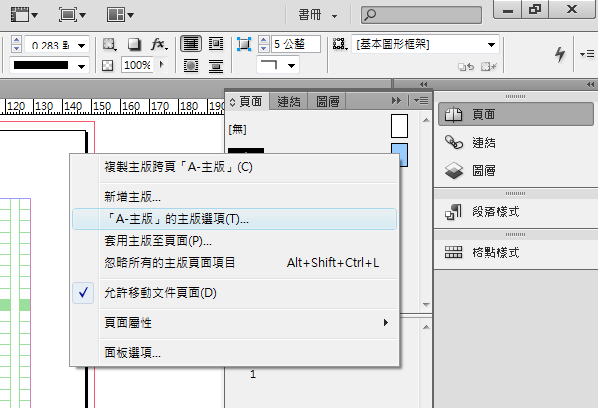This screenshot has width=598, height=408.
Task: Switch to the 頁面 tab
Action: (x=247, y=101)
